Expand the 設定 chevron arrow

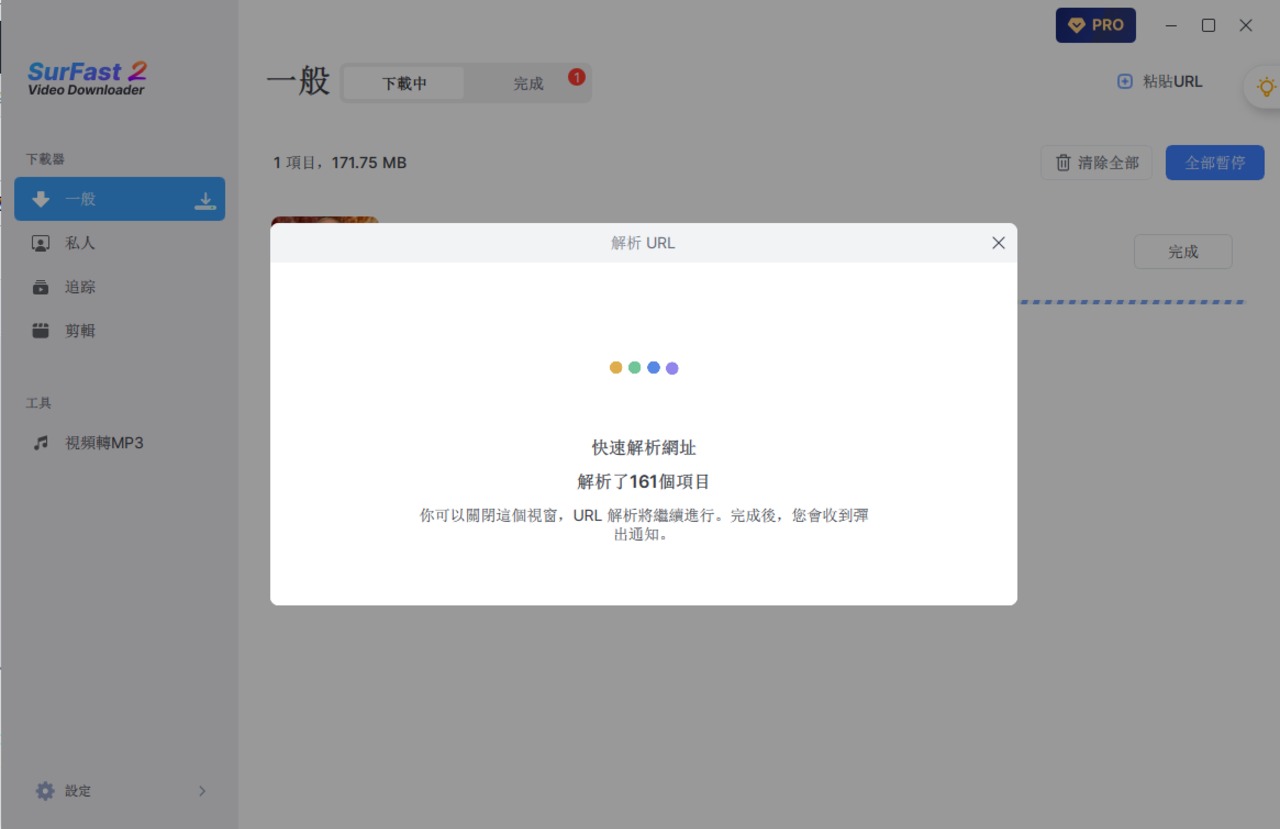point(202,791)
